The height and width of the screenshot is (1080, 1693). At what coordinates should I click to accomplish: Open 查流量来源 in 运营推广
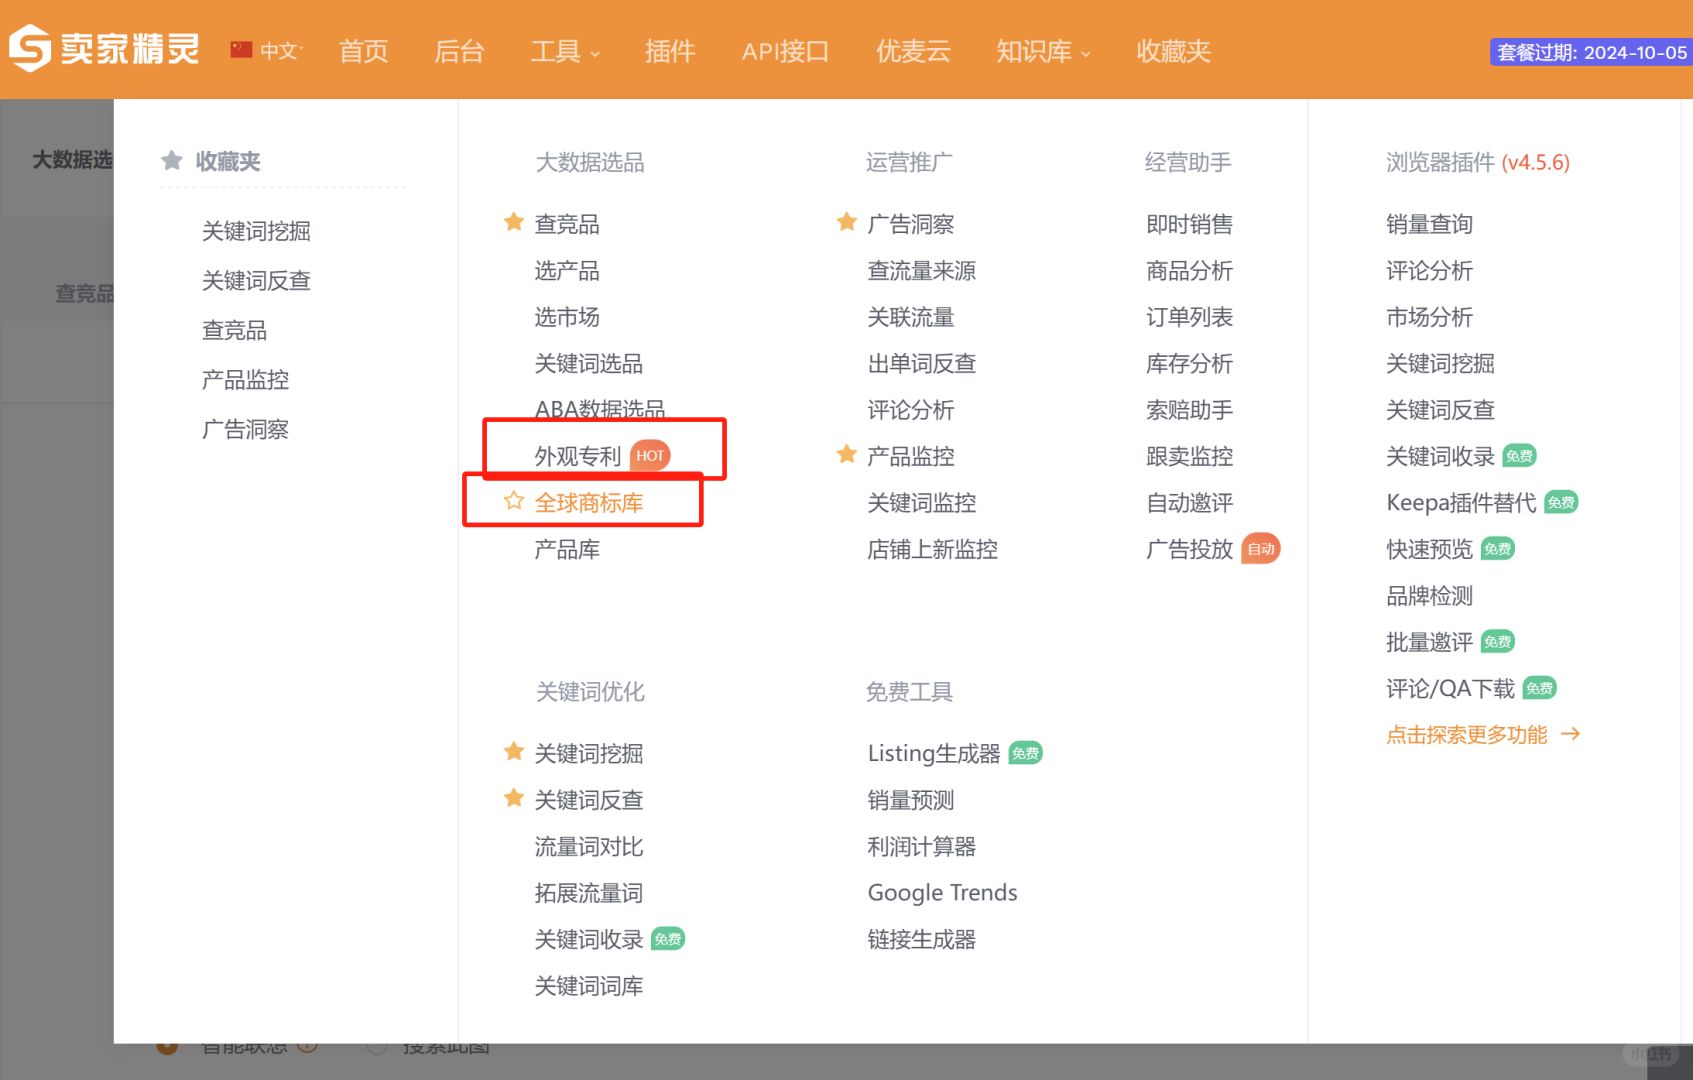pos(921,271)
